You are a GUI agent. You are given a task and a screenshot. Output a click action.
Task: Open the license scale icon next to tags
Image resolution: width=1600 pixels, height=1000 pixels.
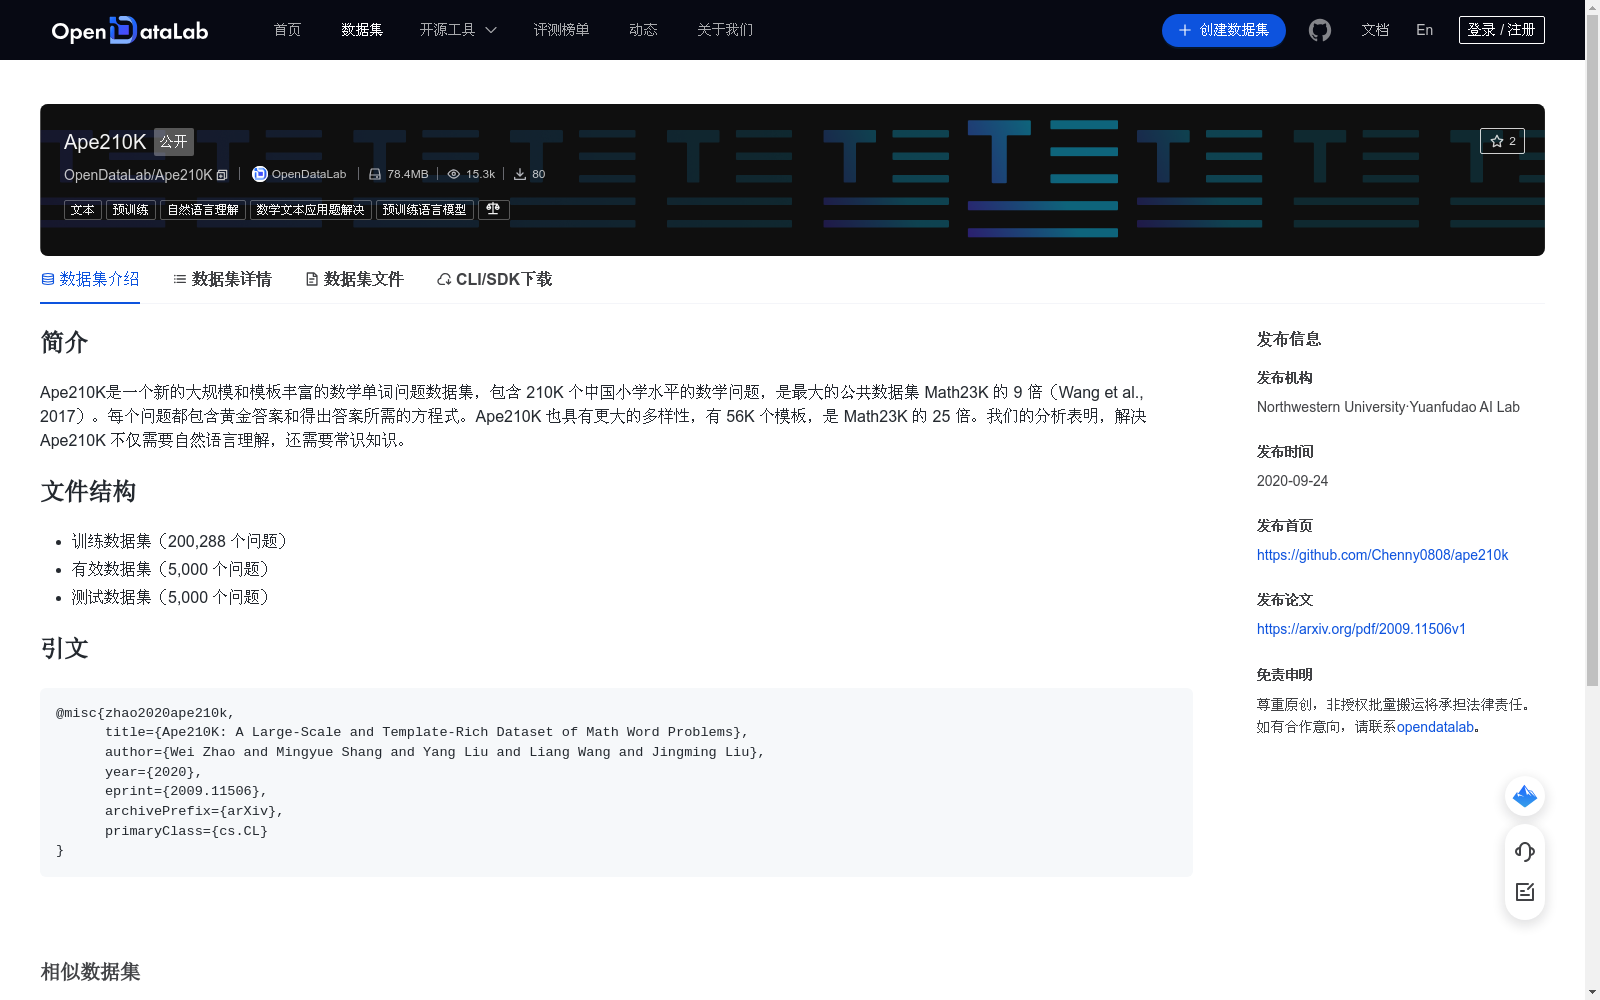492,209
